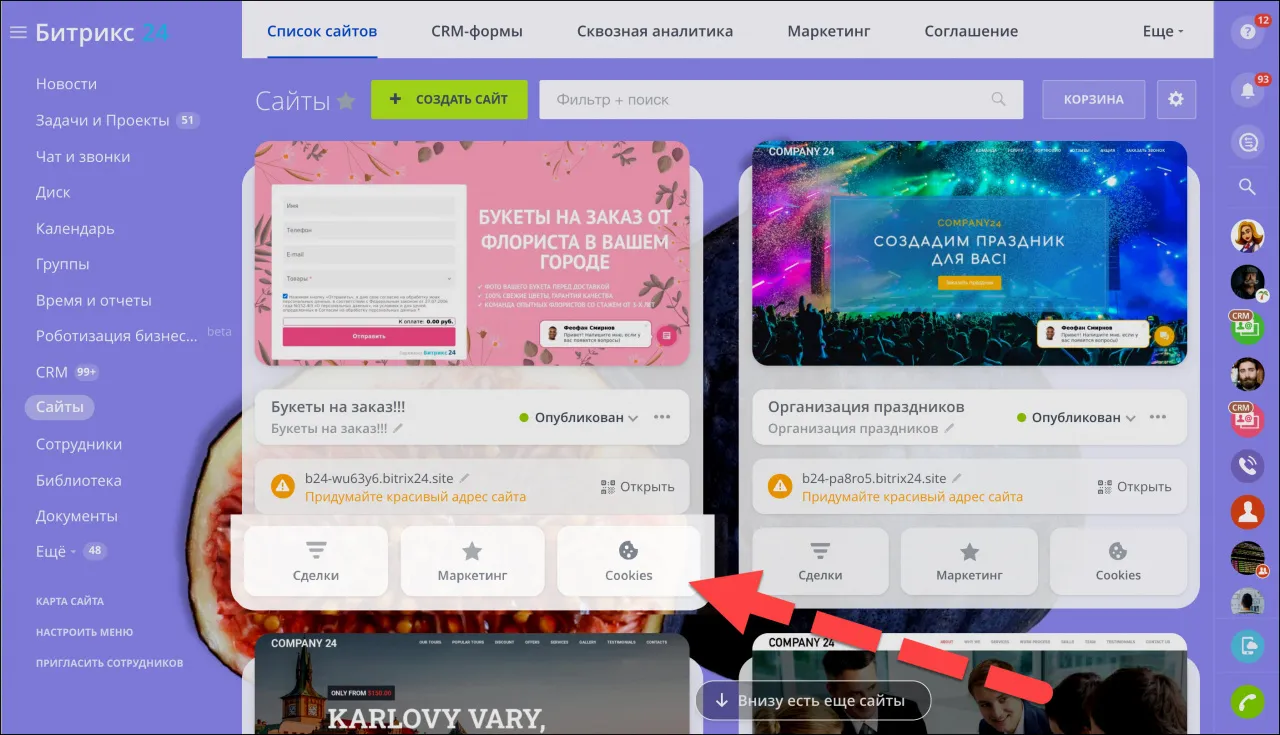
Task: Click warning icon beside b24-wu63y6.bitrix24.site
Action: point(283,487)
